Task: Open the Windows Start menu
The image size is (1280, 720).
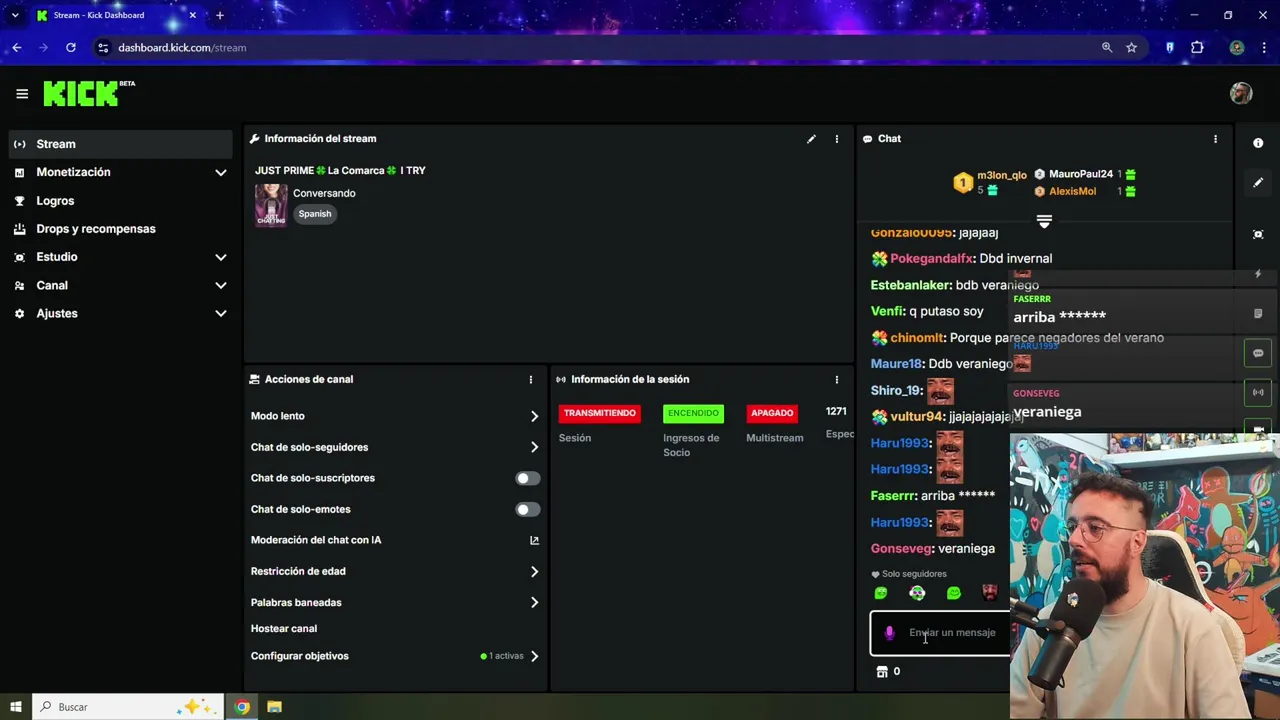Action: [15, 707]
